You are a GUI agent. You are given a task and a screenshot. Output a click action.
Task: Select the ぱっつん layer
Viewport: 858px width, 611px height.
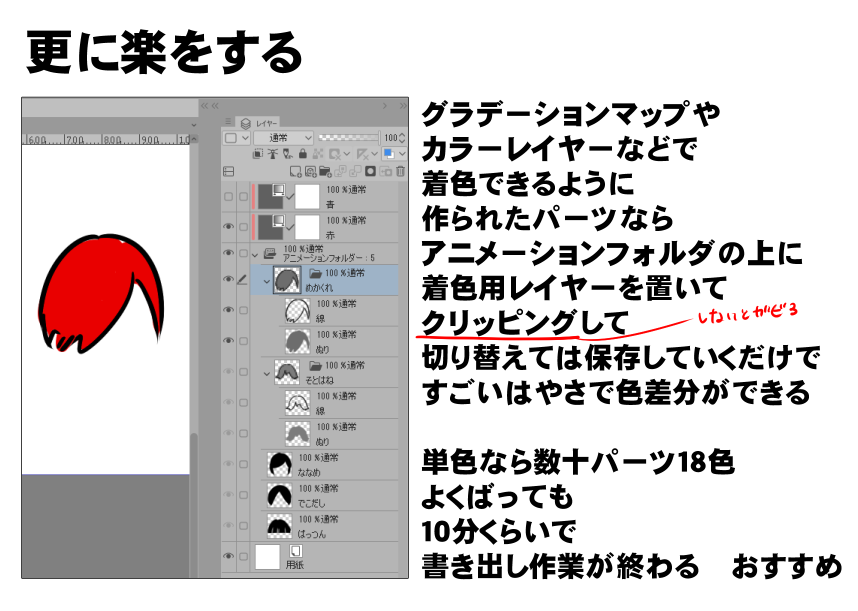click(330, 526)
